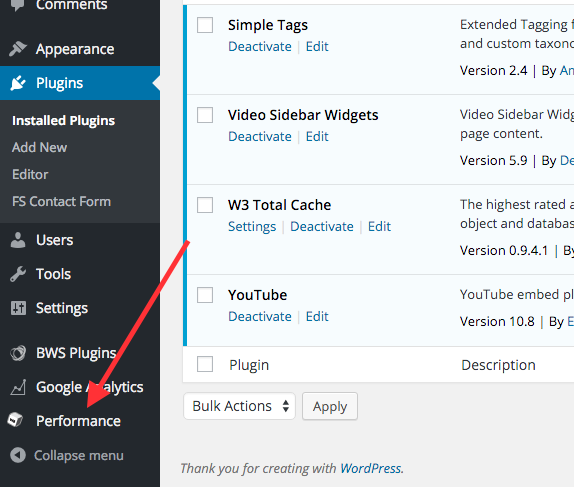Tick the Simple Tags checkbox

click(x=205, y=25)
